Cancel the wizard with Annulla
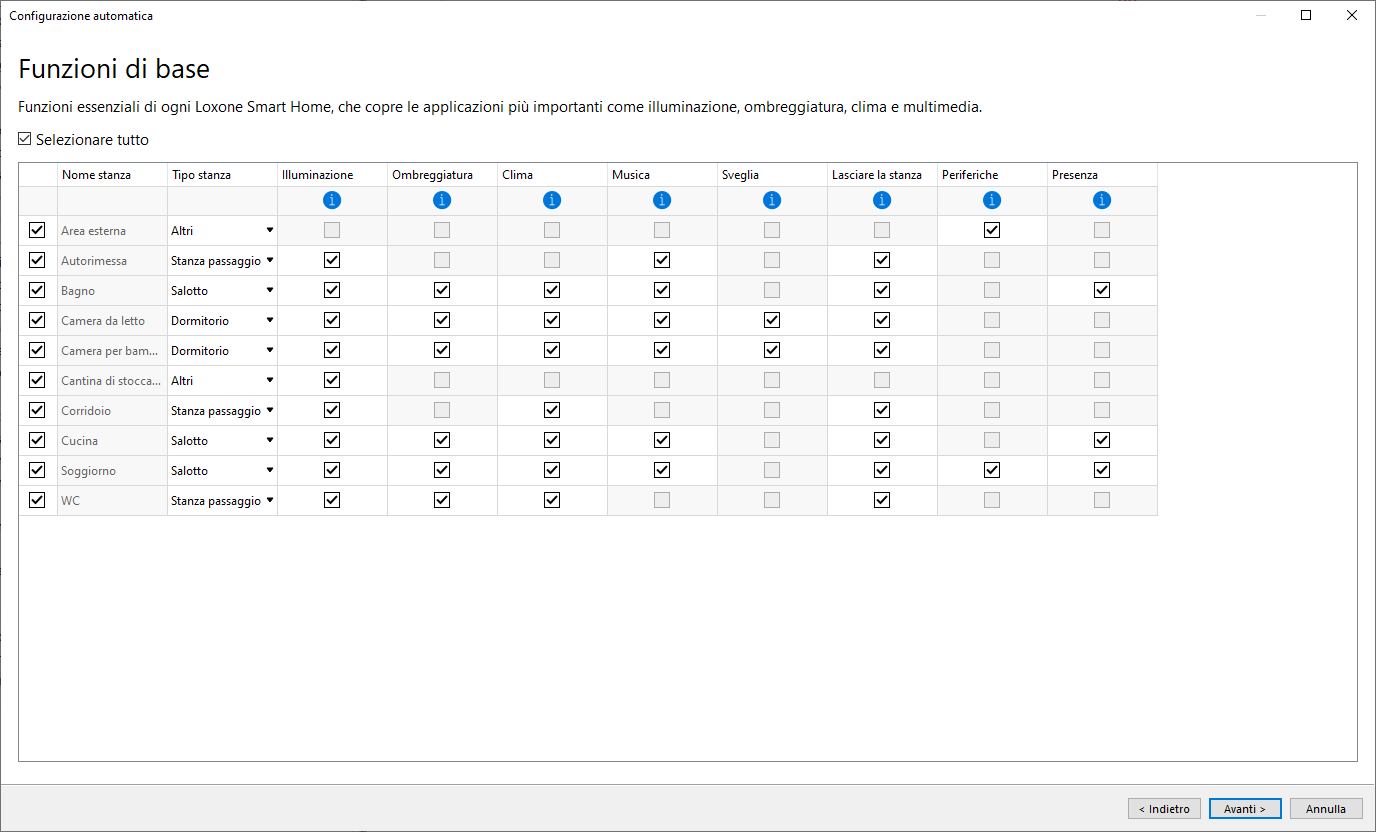This screenshot has width=1376, height=832. point(1326,809)
